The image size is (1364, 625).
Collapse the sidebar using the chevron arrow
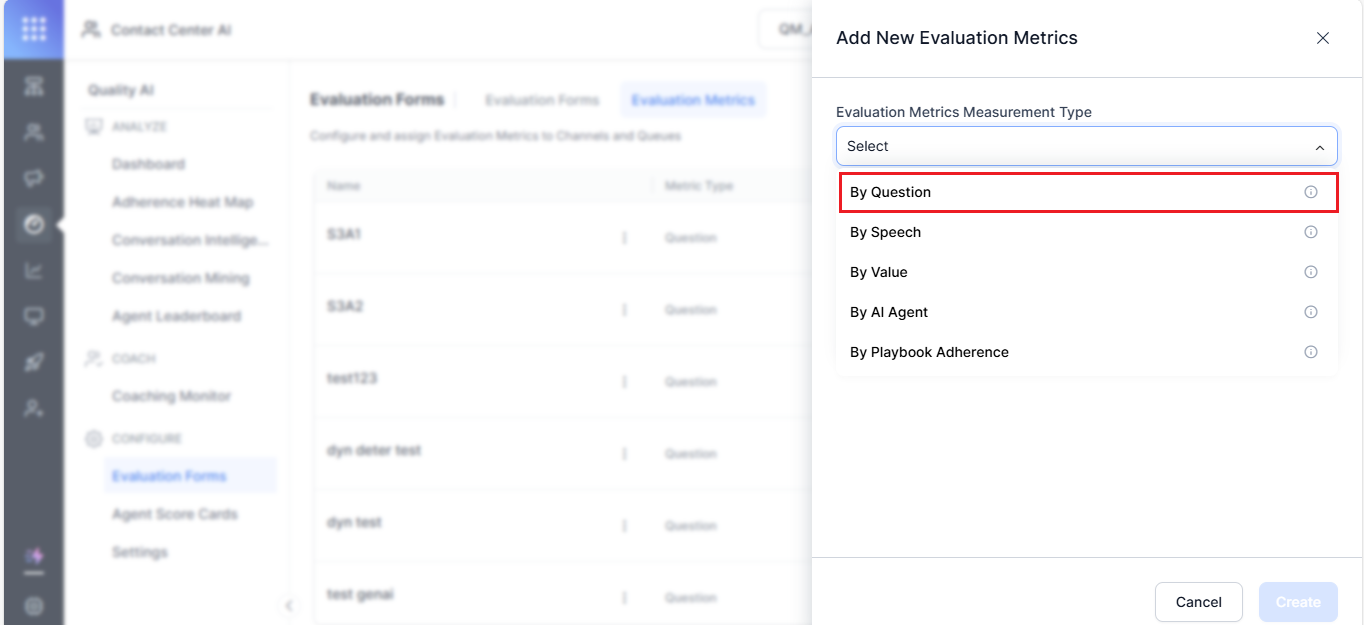point(289,605)
